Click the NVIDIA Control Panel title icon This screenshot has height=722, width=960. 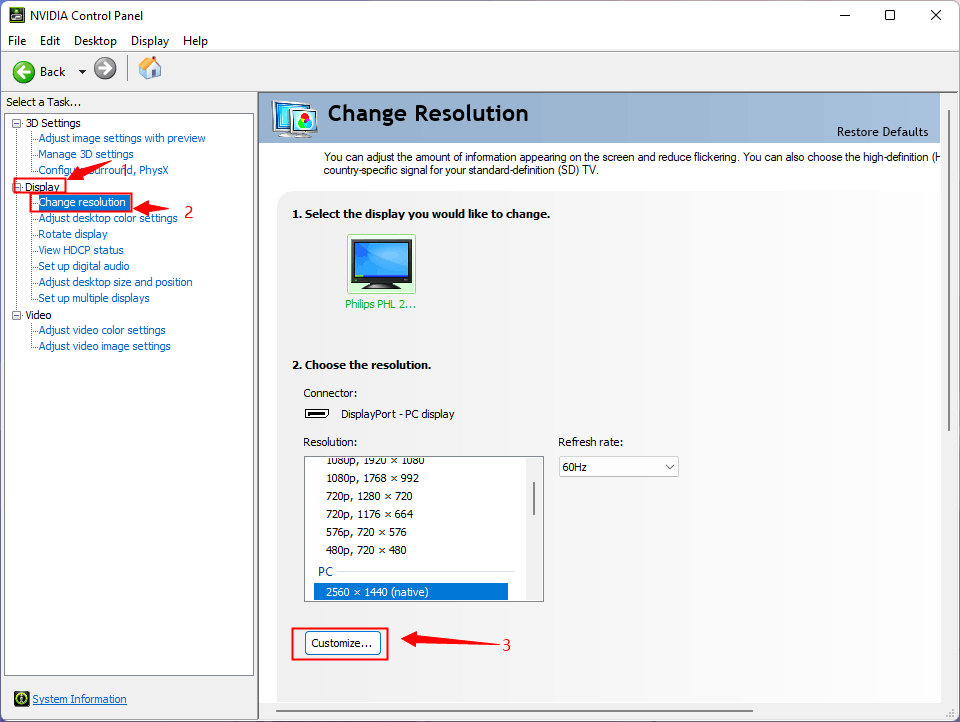tap(17, 15)
